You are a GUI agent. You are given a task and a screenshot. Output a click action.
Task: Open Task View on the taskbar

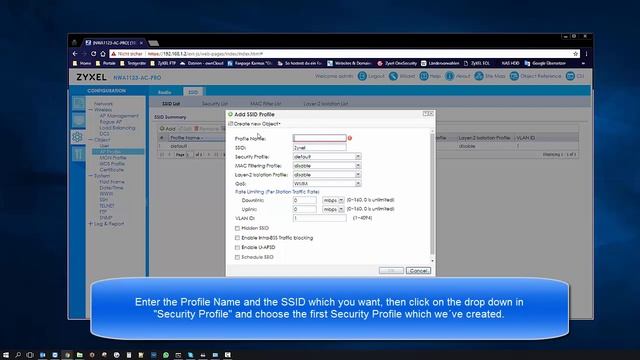pos(30,355)
